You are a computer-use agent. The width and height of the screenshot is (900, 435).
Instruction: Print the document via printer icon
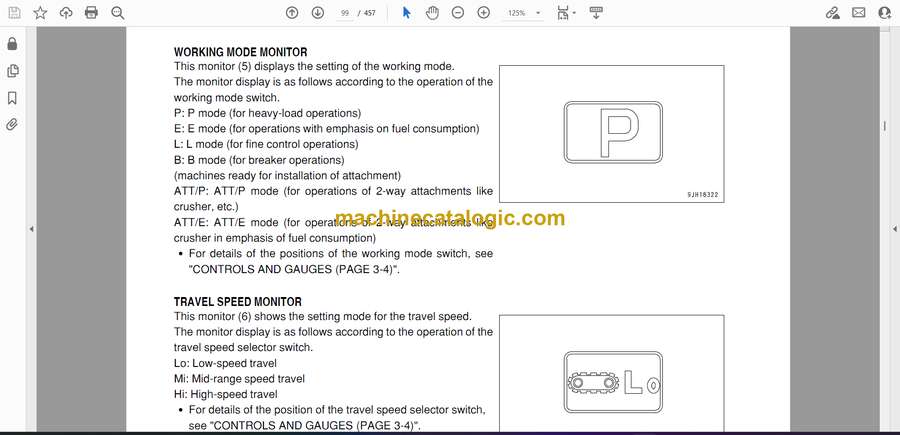[x=91, y=13]
